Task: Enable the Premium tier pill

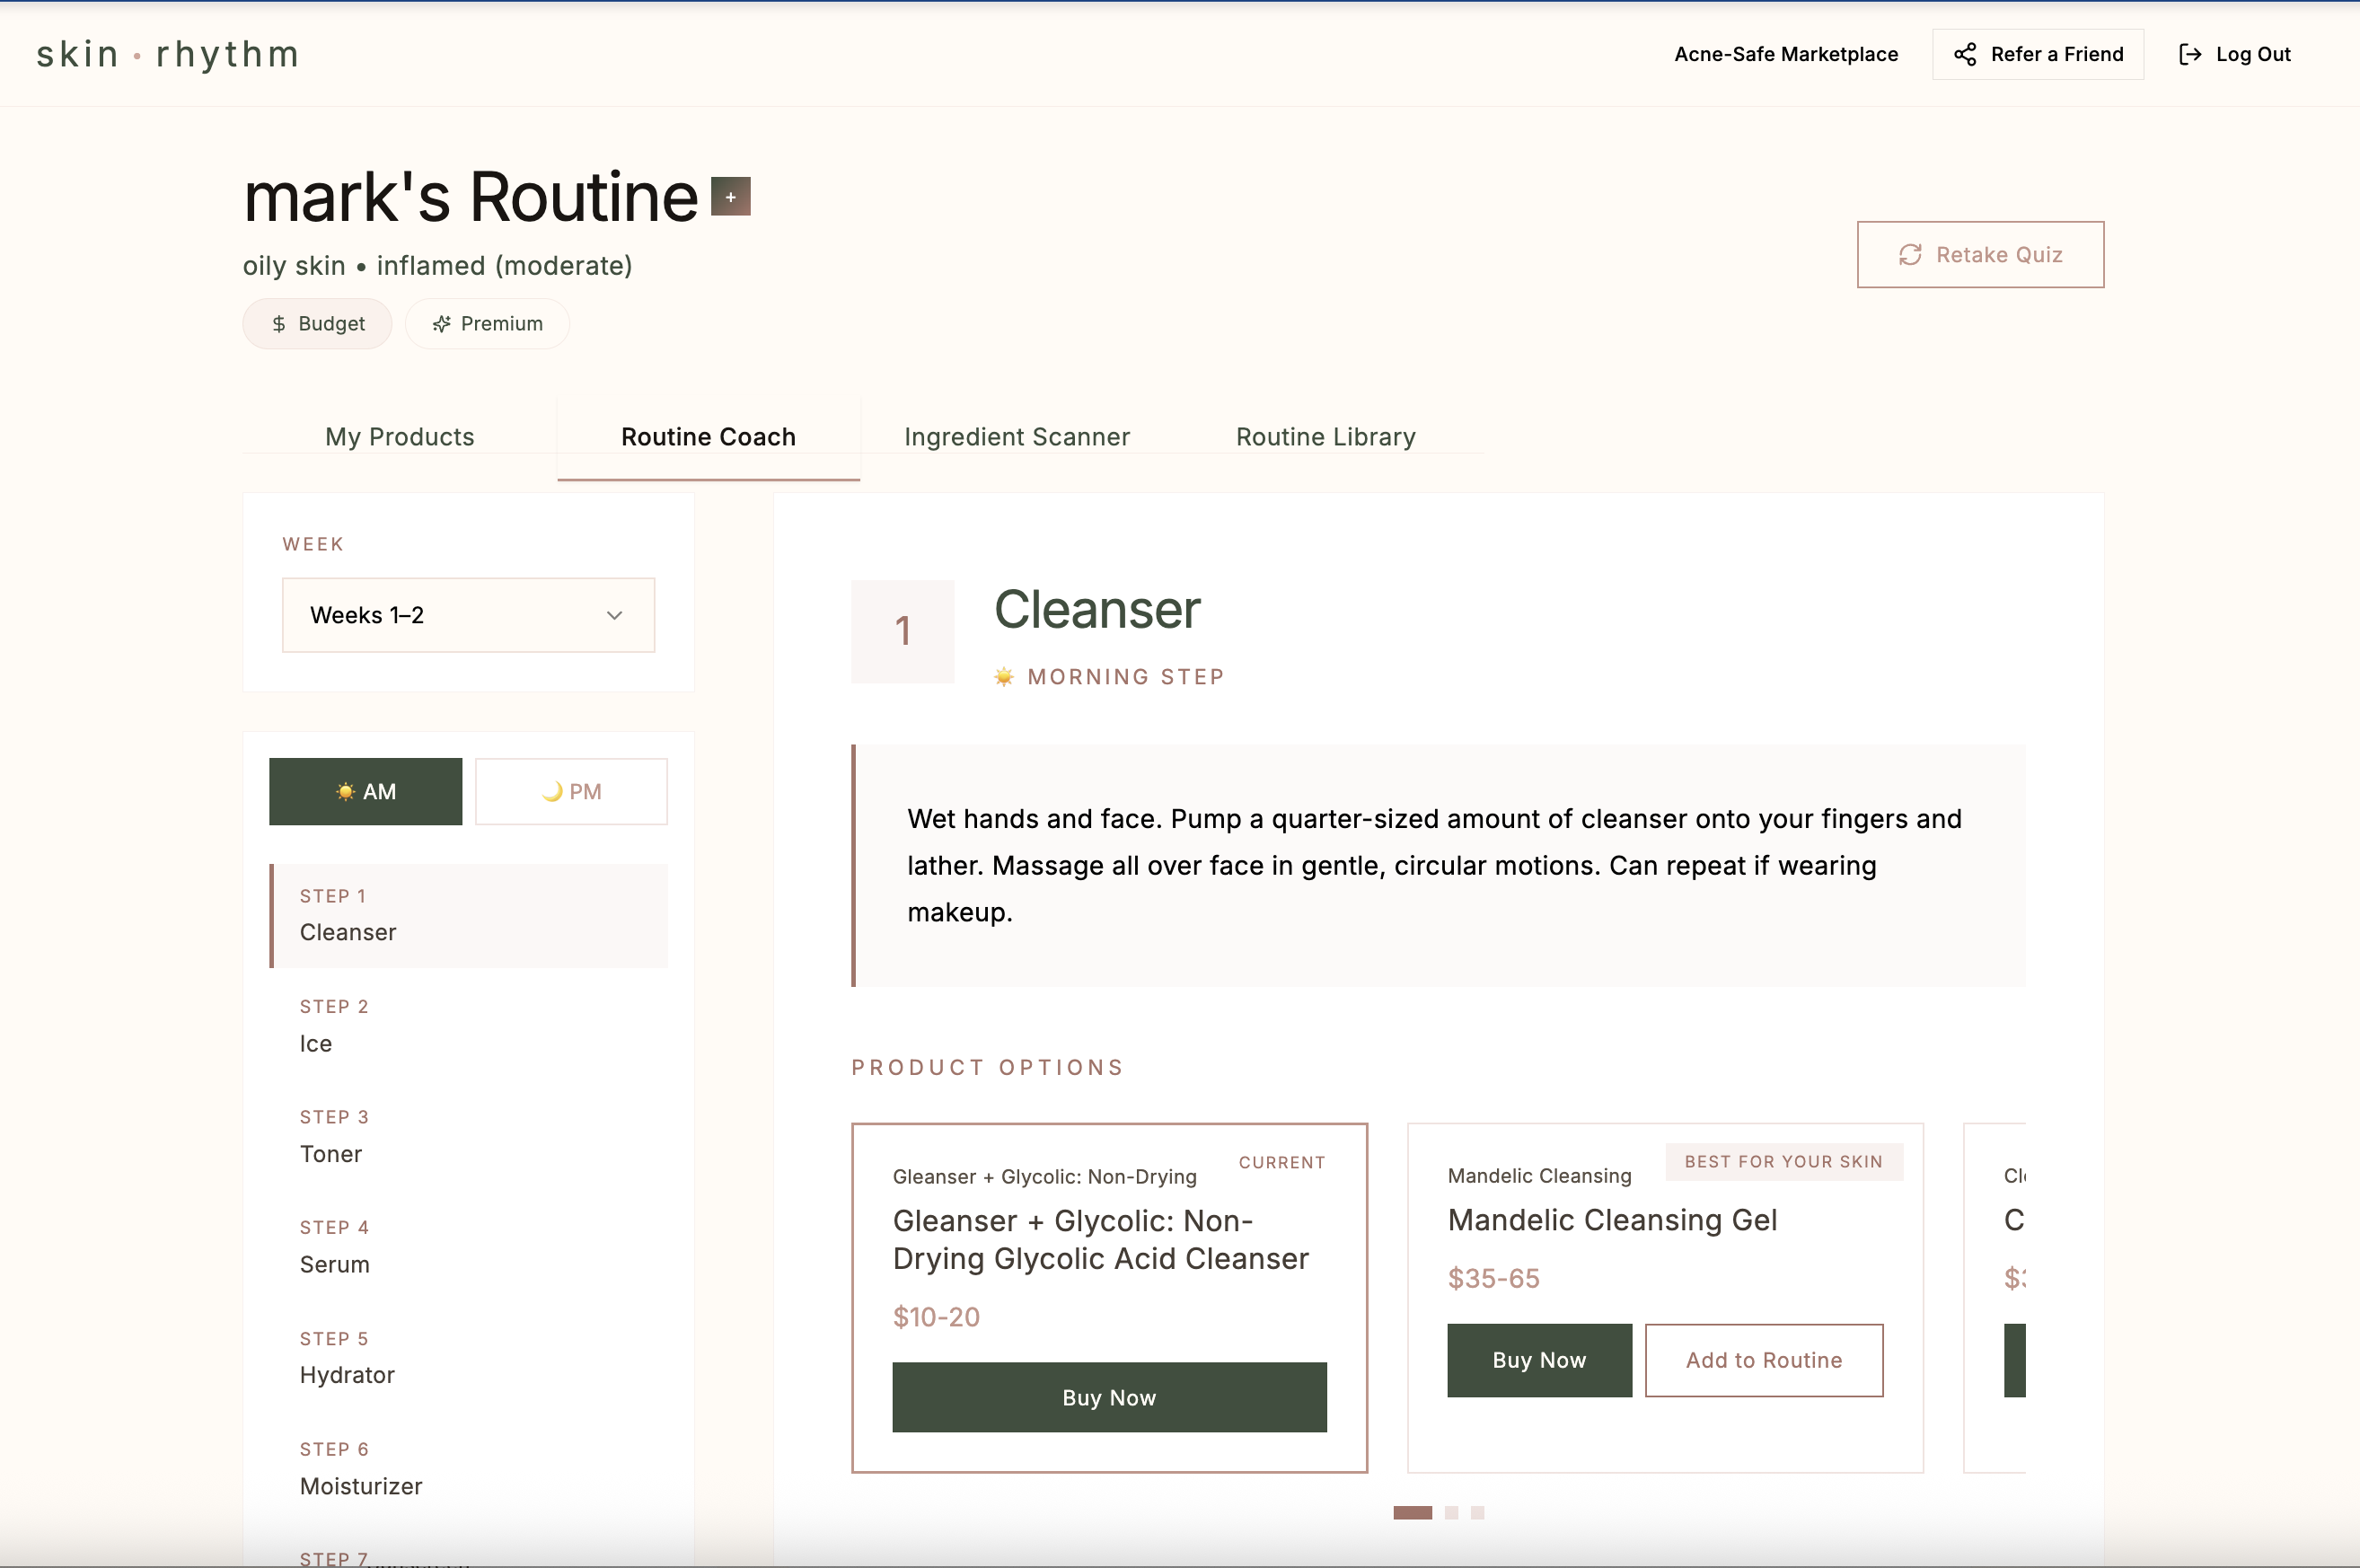Action: (487, 324)
